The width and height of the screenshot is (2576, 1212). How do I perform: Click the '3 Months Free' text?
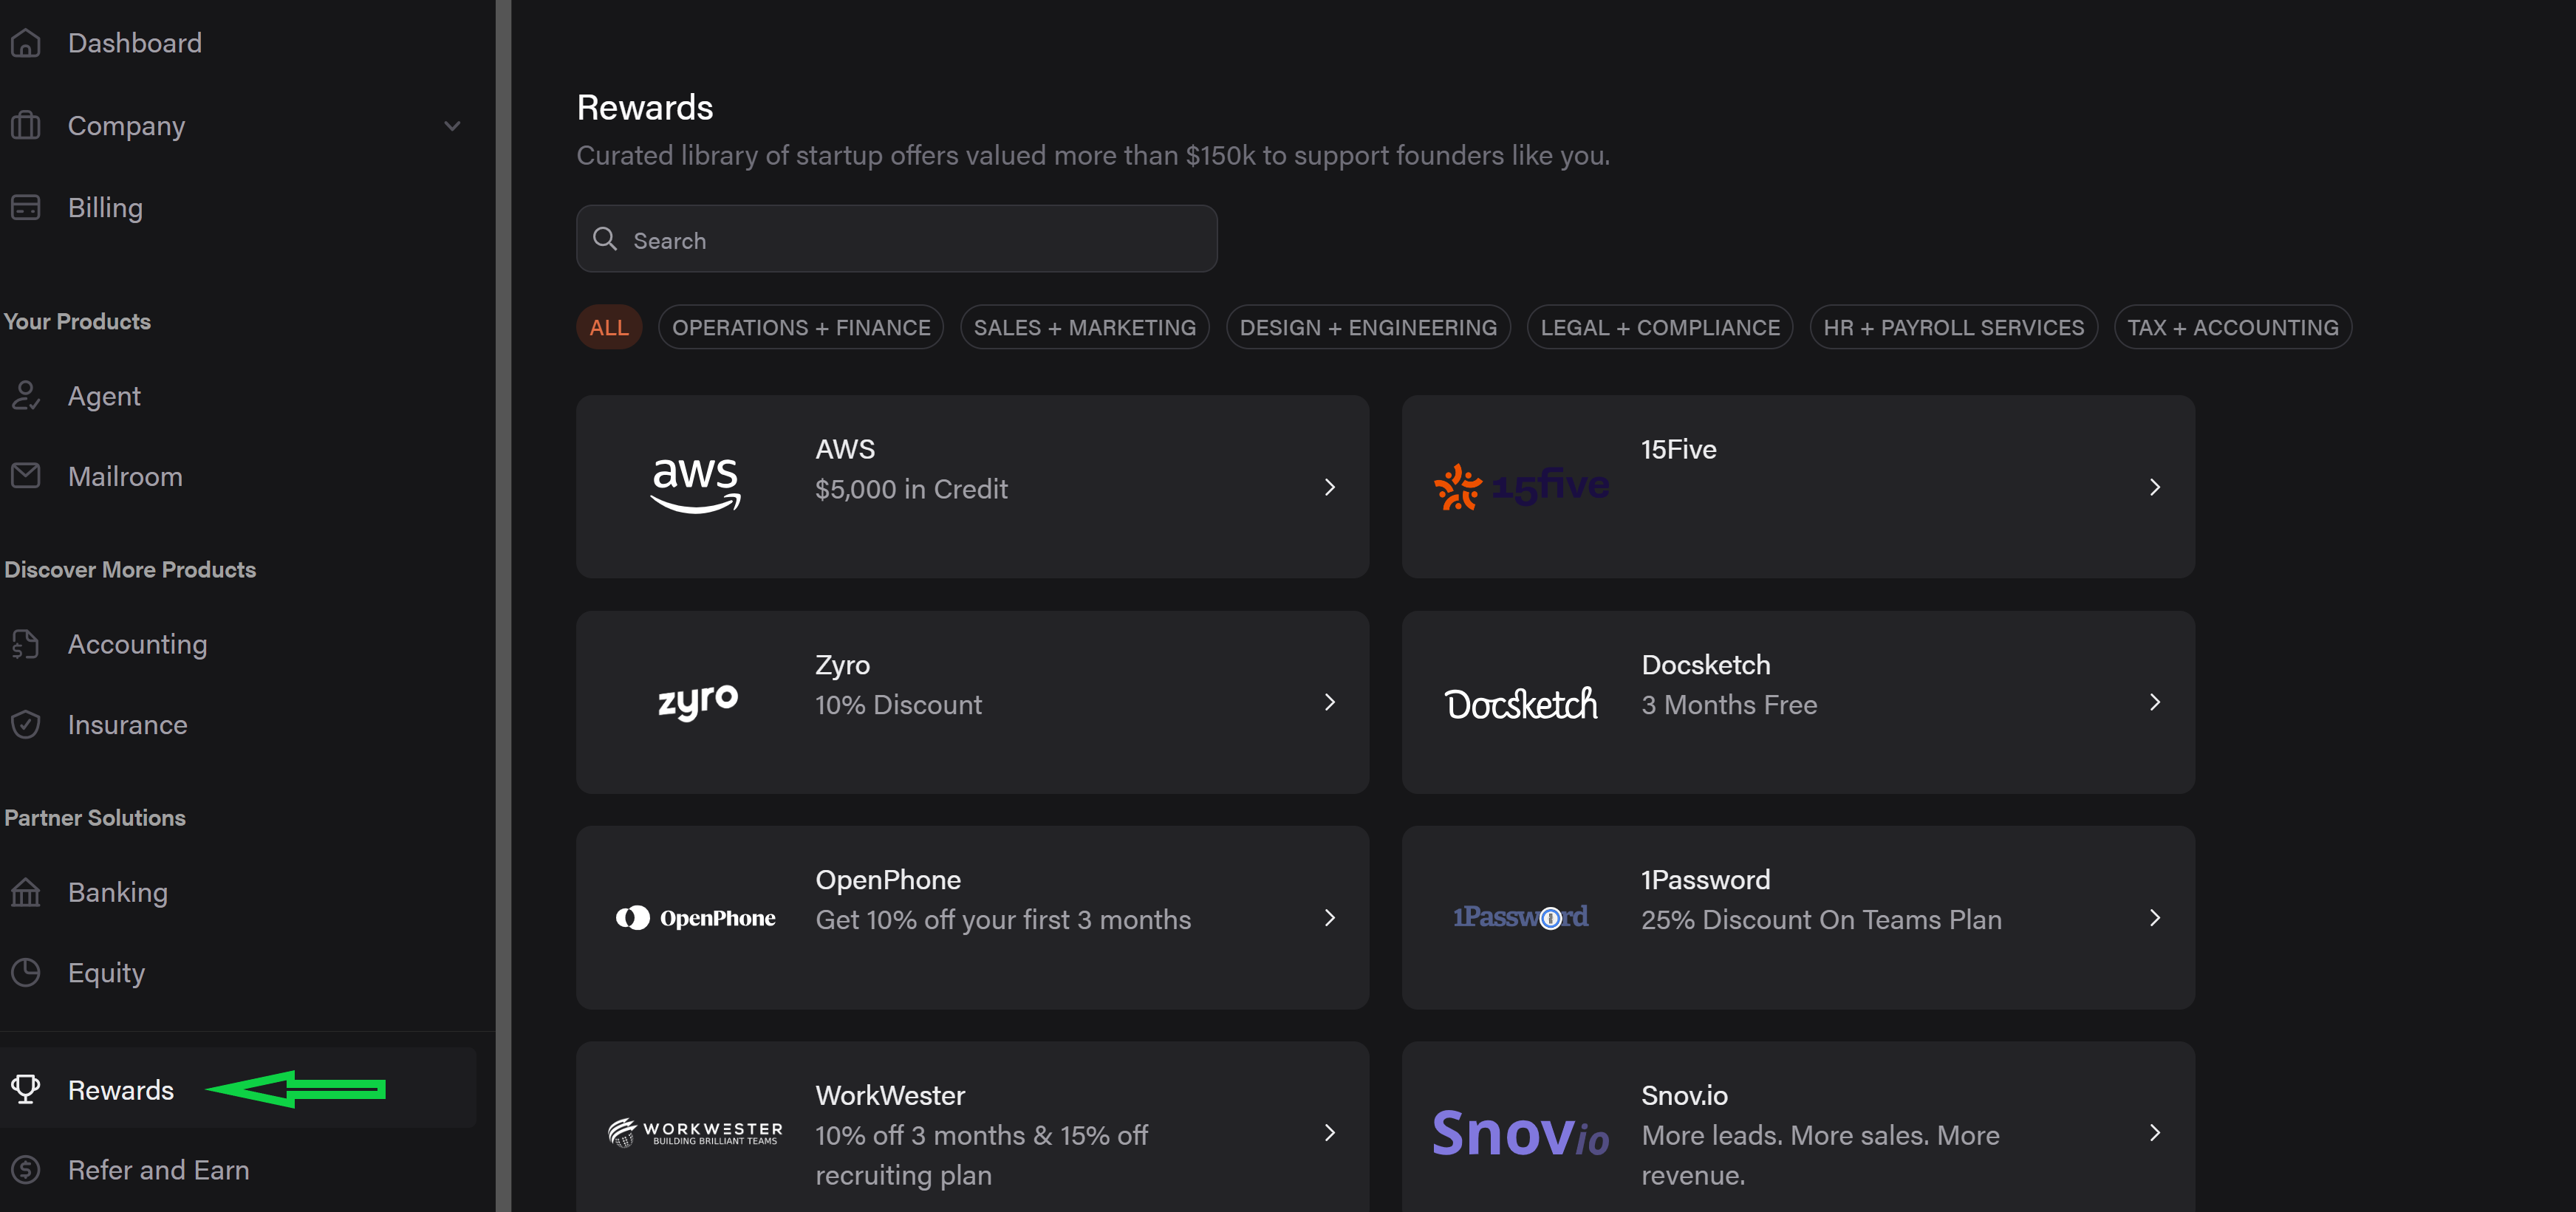point(1729,705)
